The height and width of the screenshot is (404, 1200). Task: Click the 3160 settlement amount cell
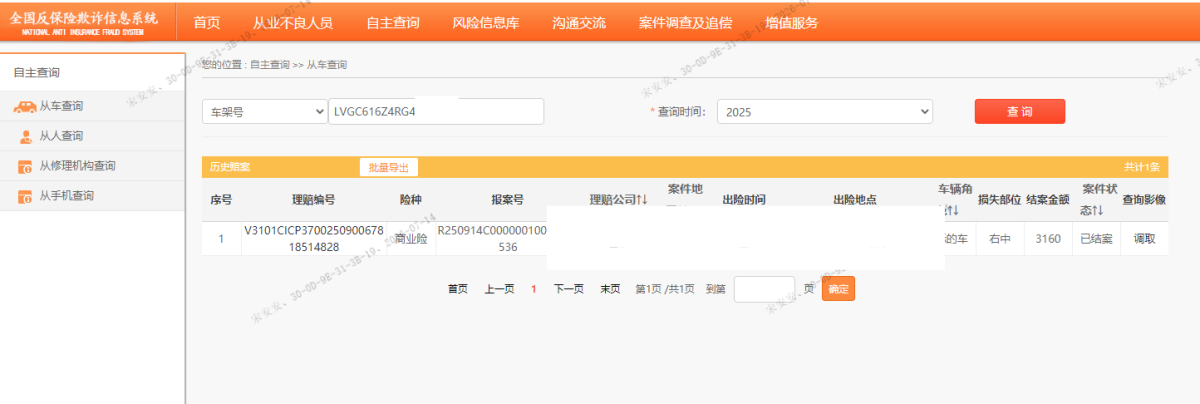pyautogui.click(x=1048, y=238)
